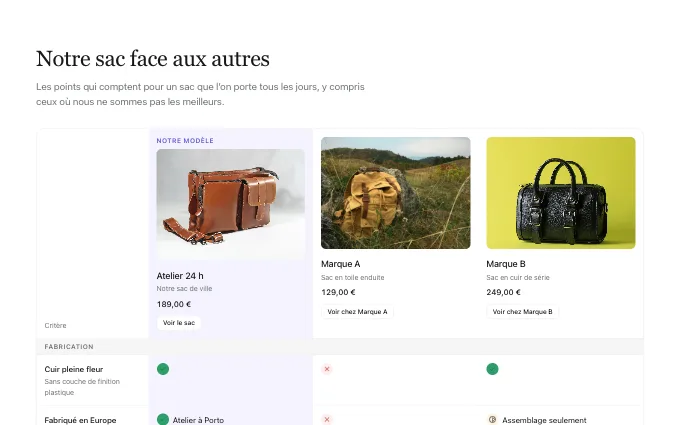Click the 'Fabriqué en Europe' criterion label

(80, 420)
